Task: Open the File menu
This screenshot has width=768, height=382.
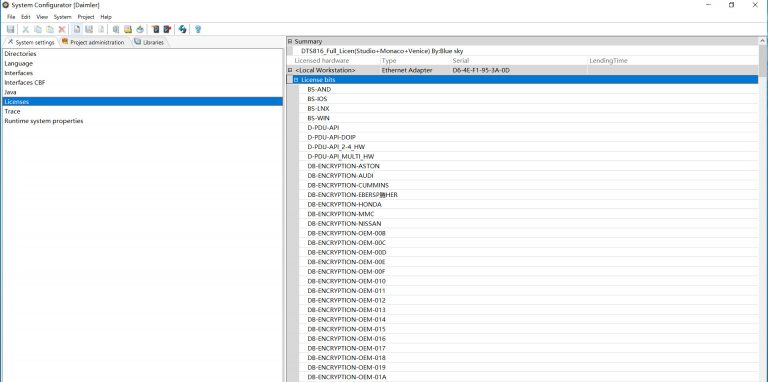Action: (11, 17)
